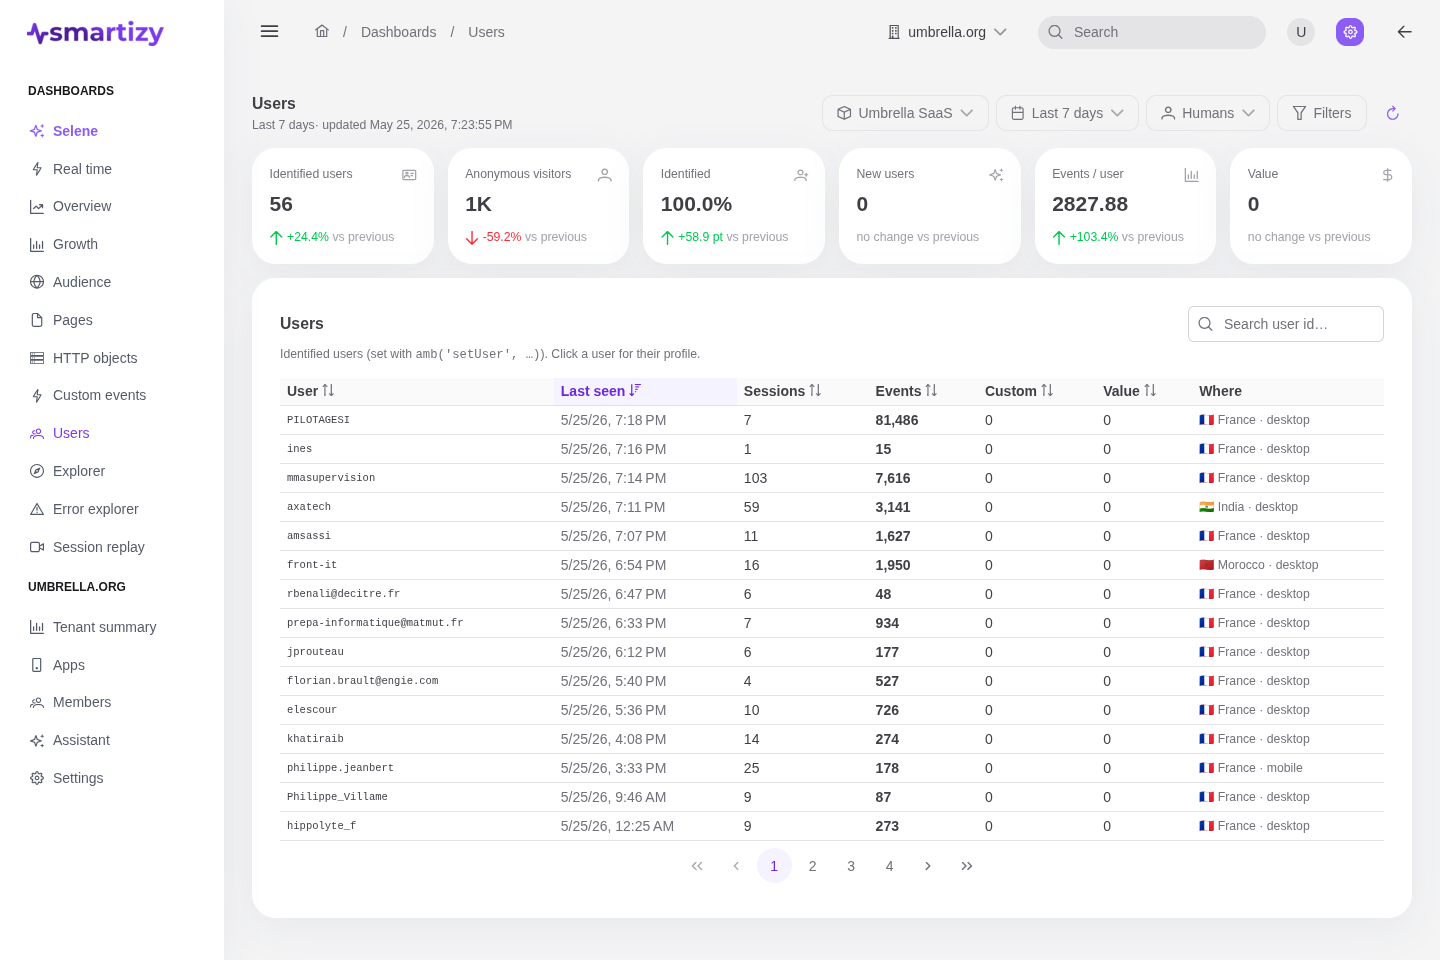Open Session replay in the sidebar
The height and width of the screenshot is (960, 1440).
coord(112,547)
